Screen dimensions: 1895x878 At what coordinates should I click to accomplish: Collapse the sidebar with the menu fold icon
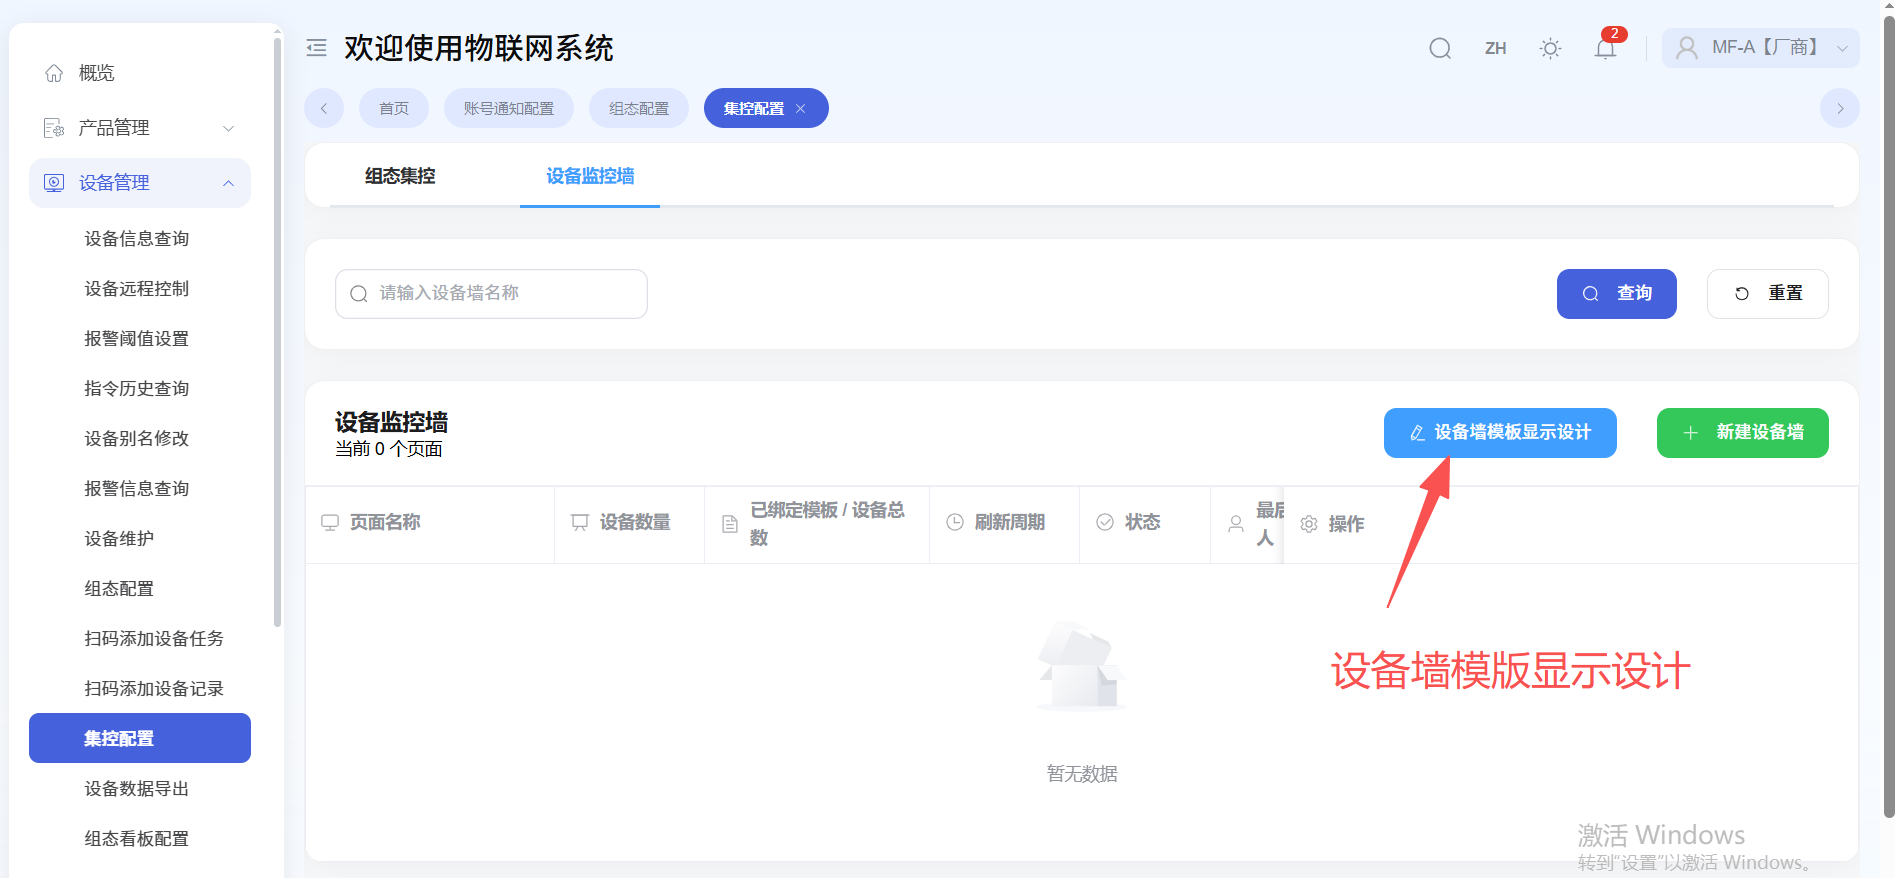pyautogui.click(x=316, y=48)
